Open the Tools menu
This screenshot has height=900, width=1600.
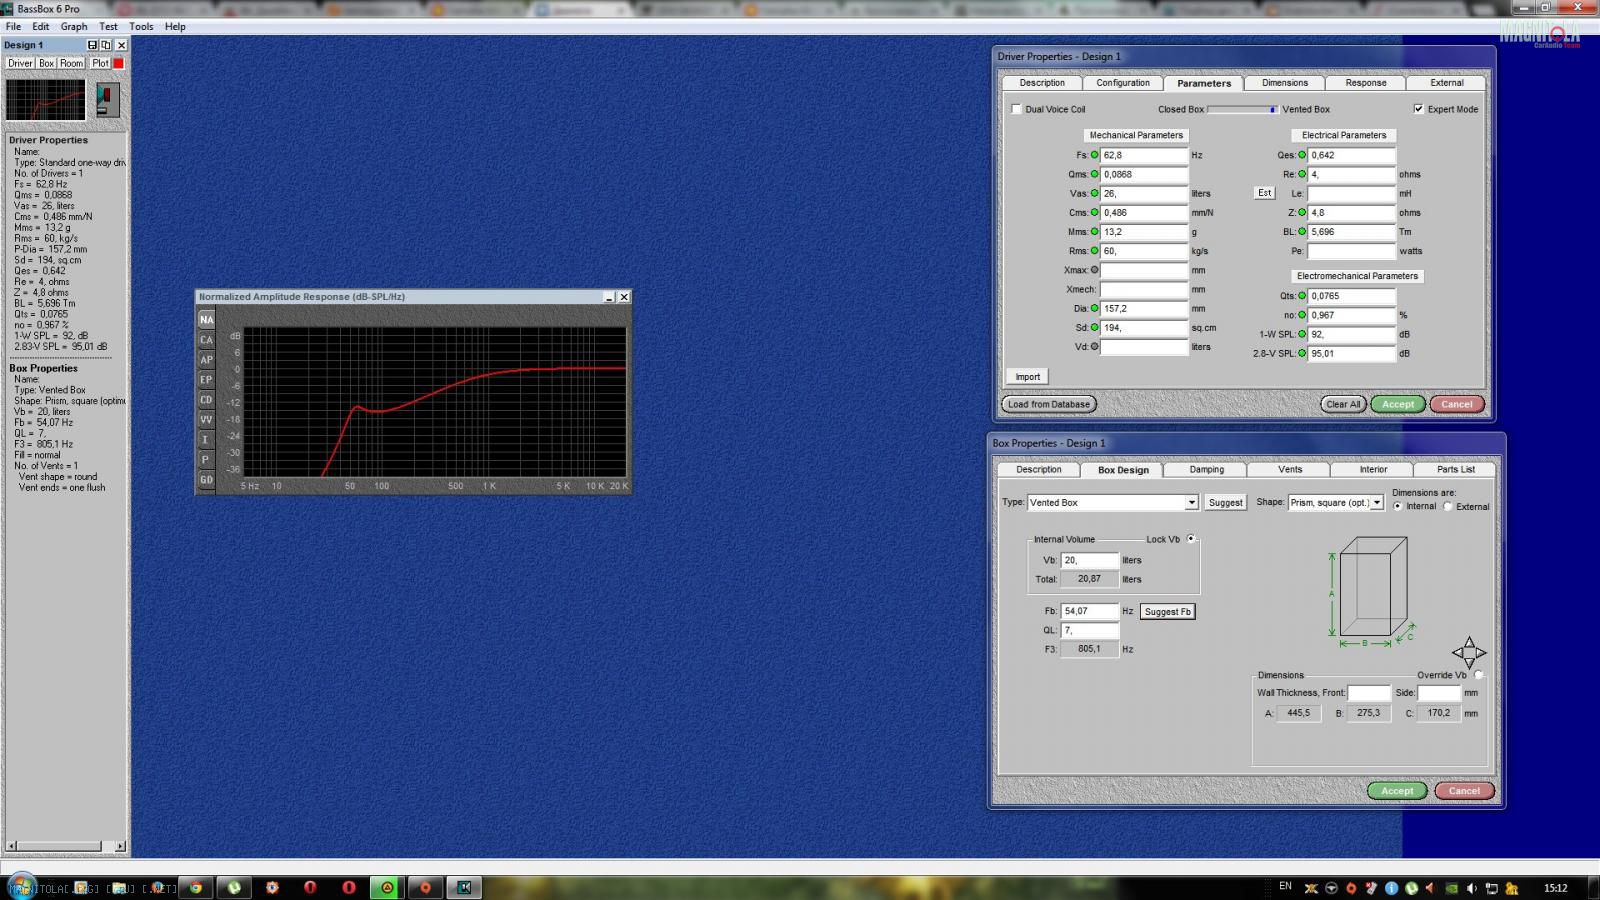point(141,27)
